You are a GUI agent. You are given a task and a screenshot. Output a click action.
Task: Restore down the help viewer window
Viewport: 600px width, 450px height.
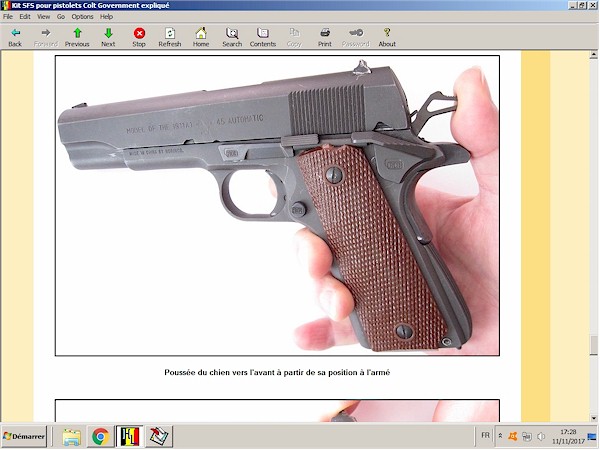pos(581,5)
